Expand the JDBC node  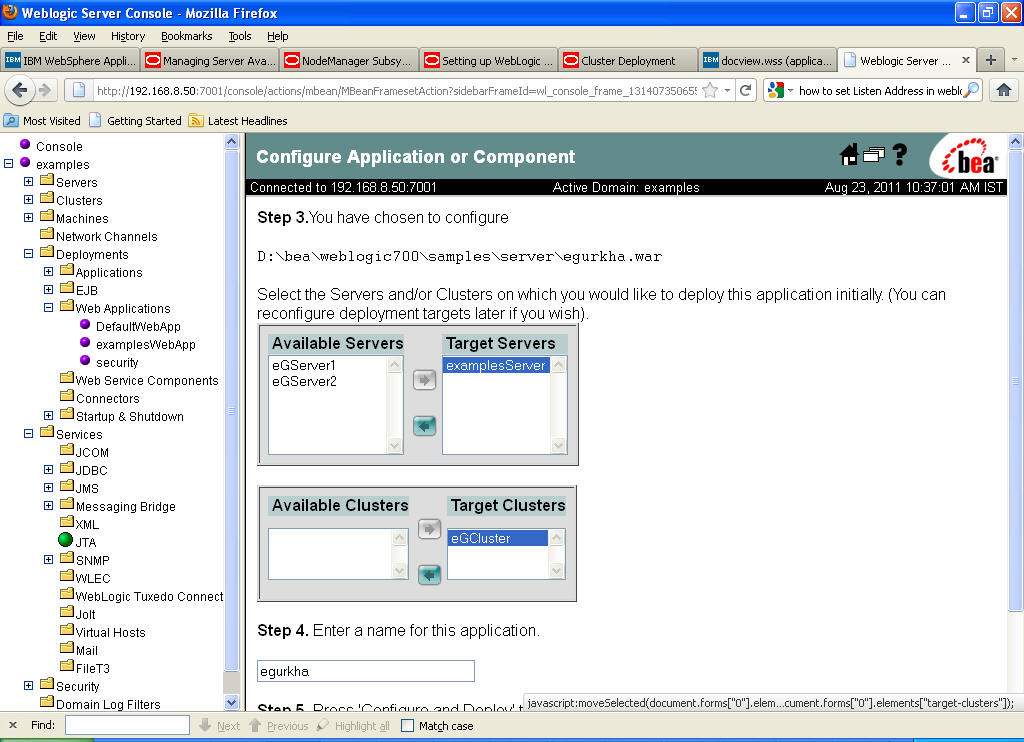48,470
